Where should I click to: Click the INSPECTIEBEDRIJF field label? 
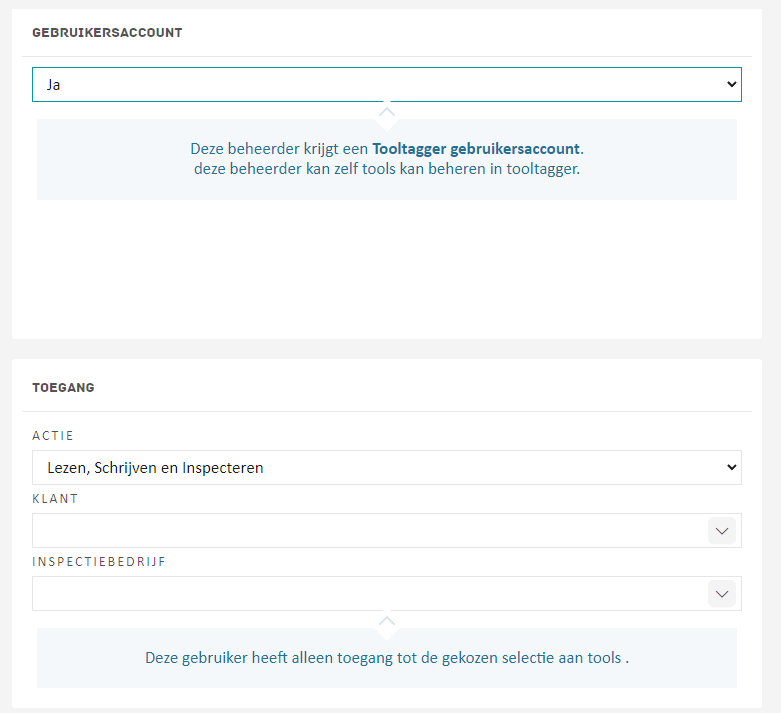pos(99,562)
